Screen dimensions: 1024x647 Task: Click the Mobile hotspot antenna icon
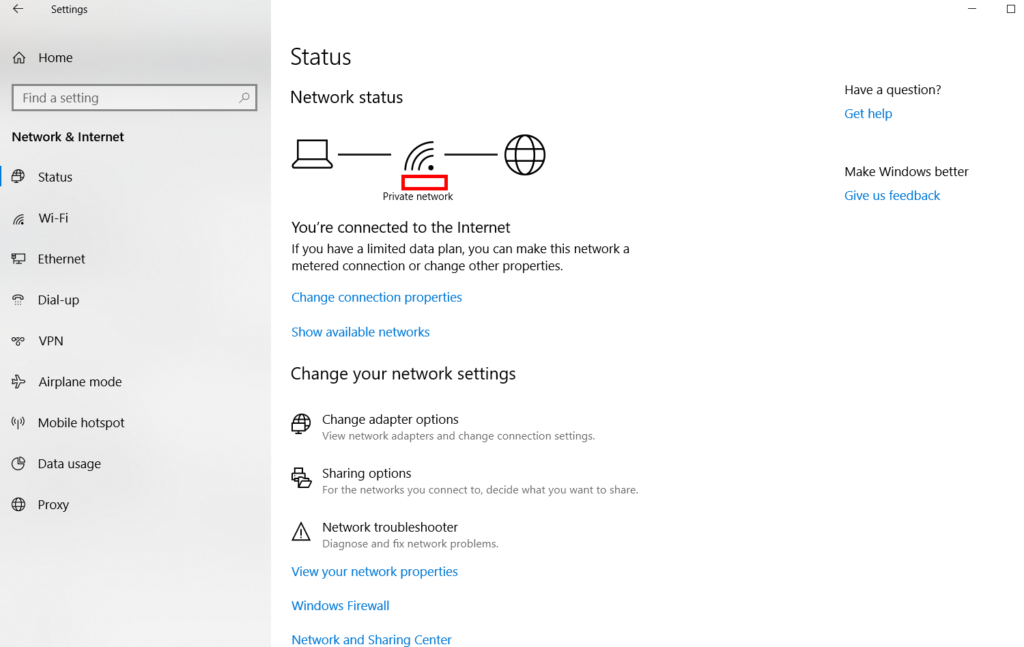pos(18,422)
